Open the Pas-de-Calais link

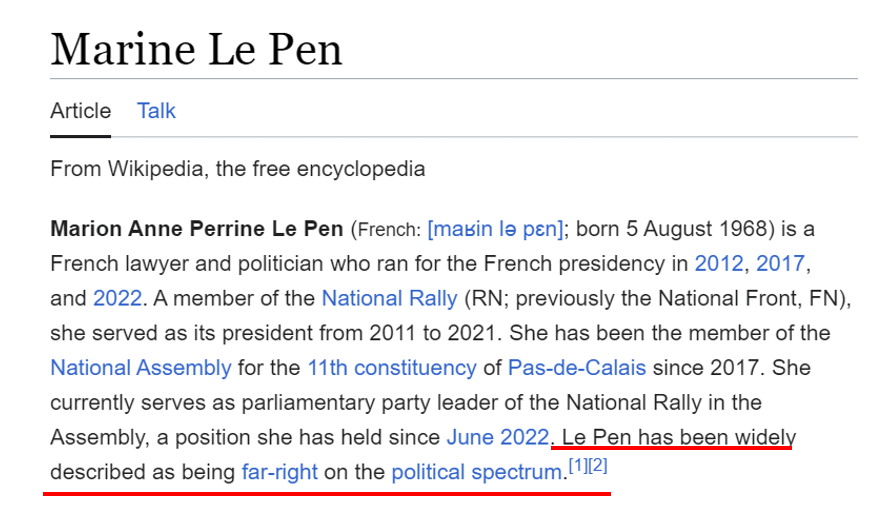pos(577,367)
